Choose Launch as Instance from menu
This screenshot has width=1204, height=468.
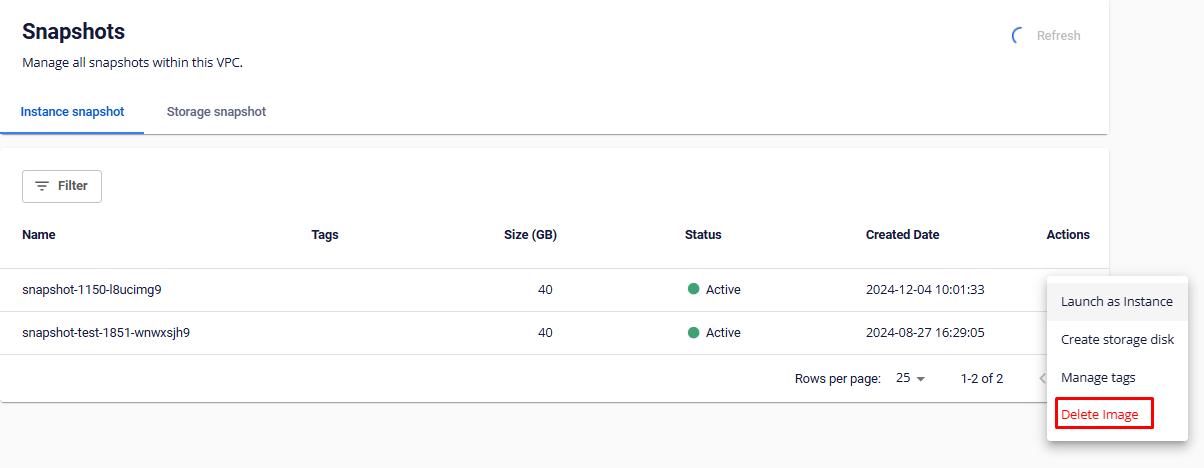click(x=1116, y=301)
